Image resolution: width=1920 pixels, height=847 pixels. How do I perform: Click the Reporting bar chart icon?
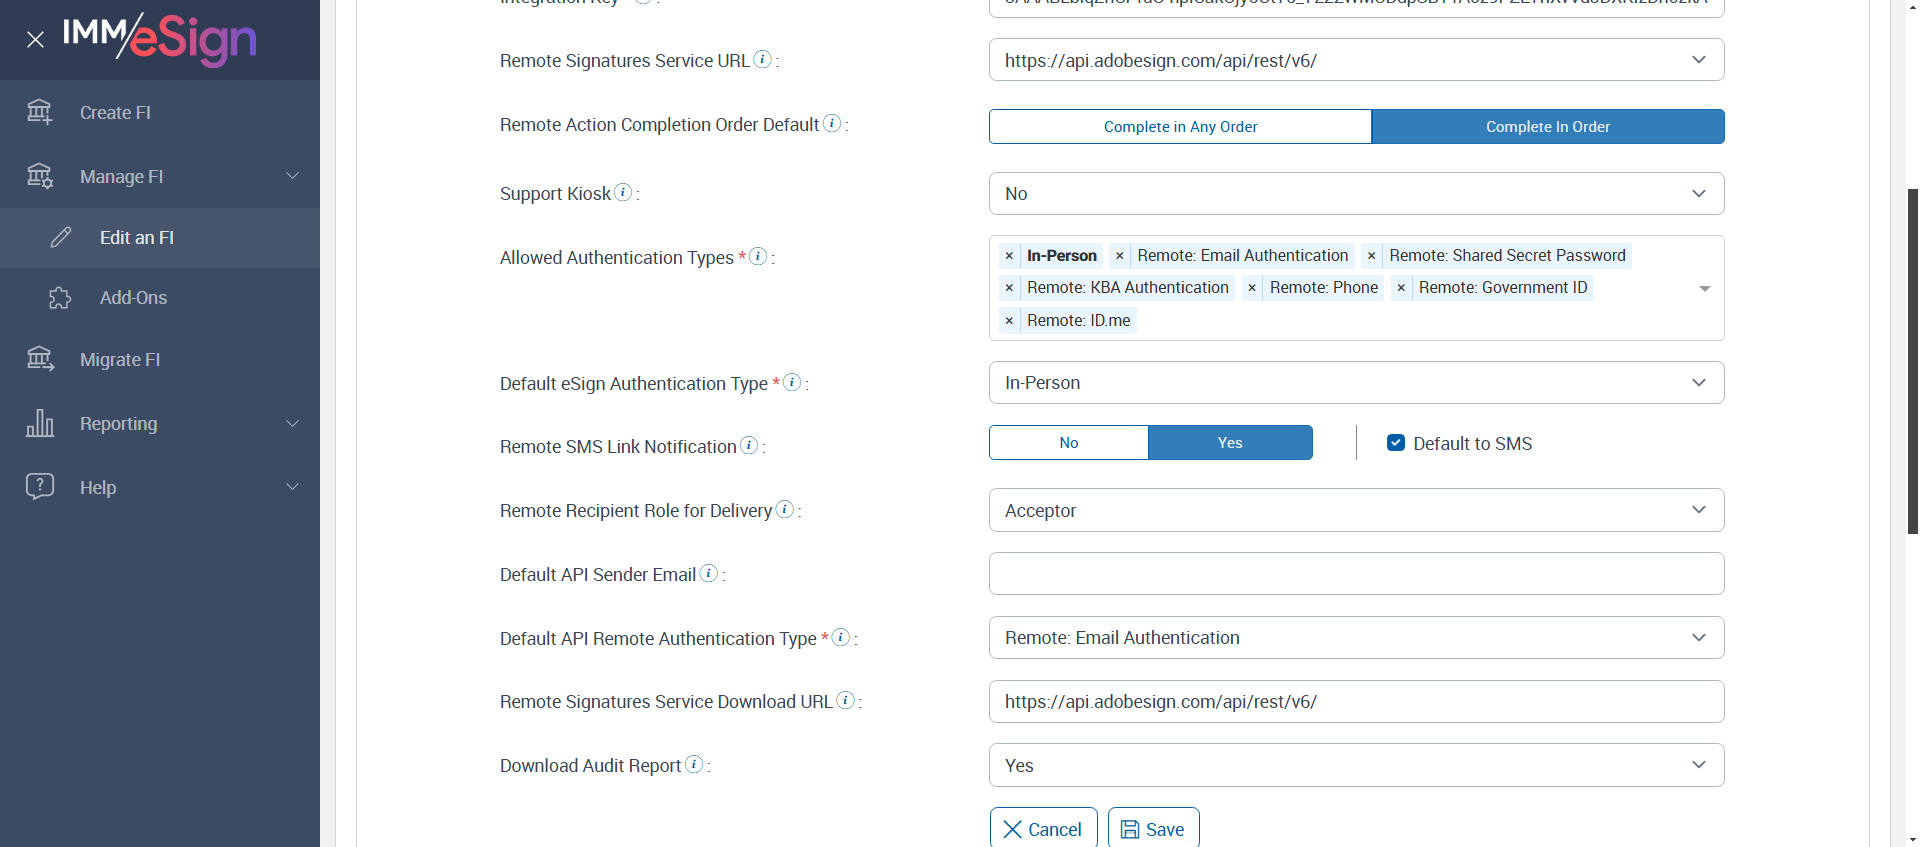[x=40, y=423]
